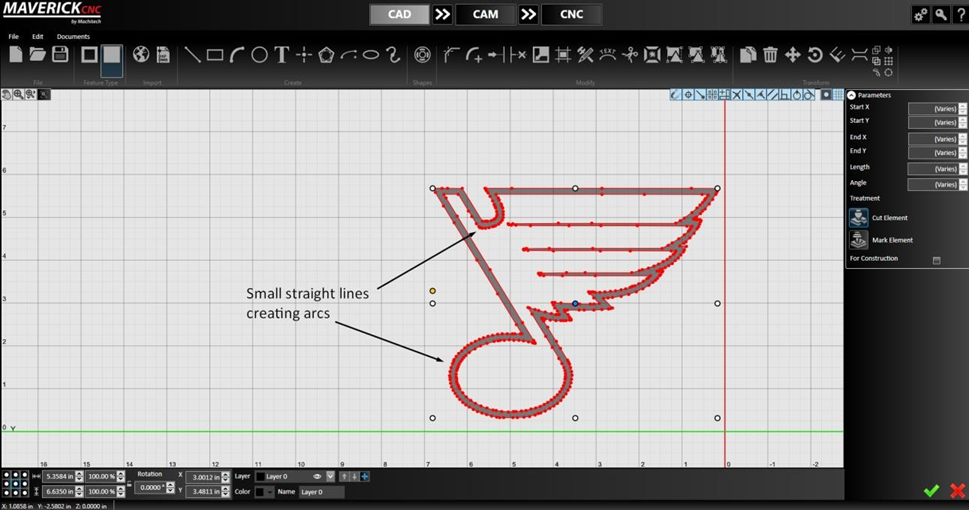969x510 pixels.
Task: Click the Cut Element button
Action: click(x=858, y=218)
